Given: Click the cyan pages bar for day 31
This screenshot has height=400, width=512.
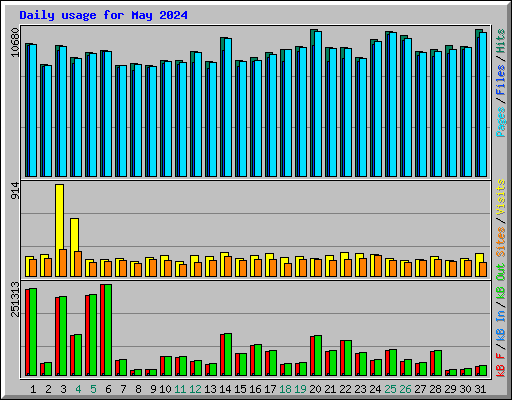Looking at the screenshot, I should coord(483,104).
